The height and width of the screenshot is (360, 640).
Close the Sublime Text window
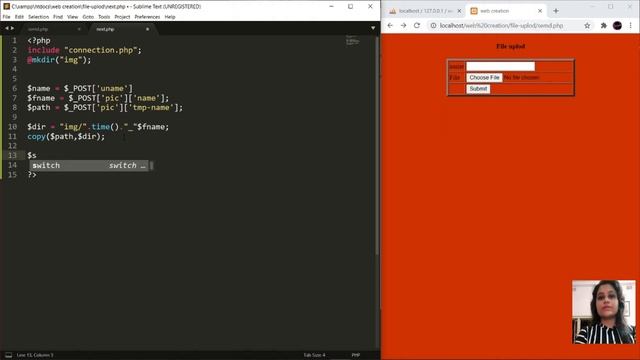[370, 7]
